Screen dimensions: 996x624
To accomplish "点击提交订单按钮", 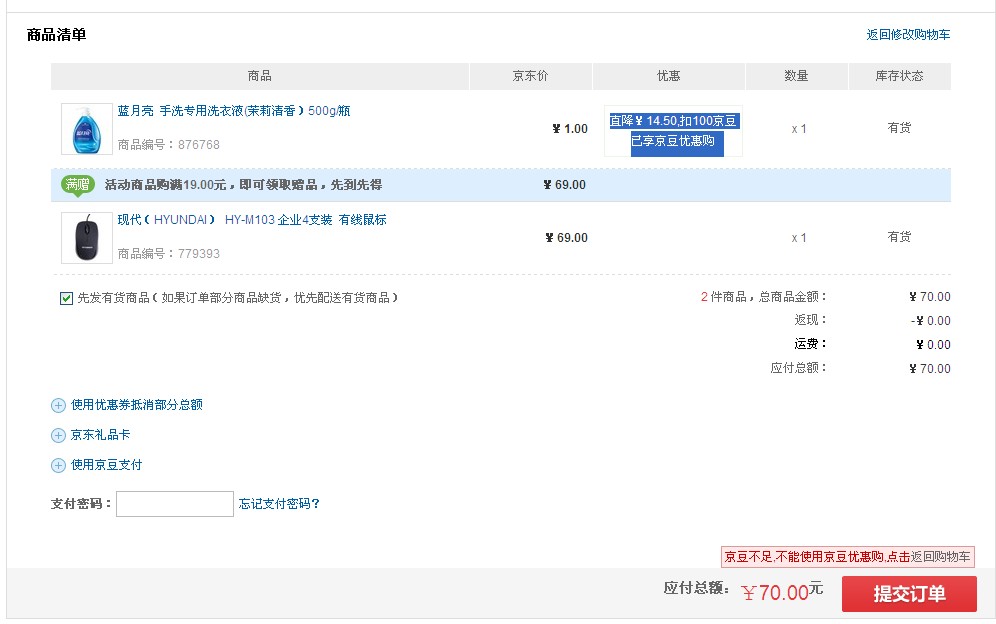I will pyautogui.click(x=911, y=593).
